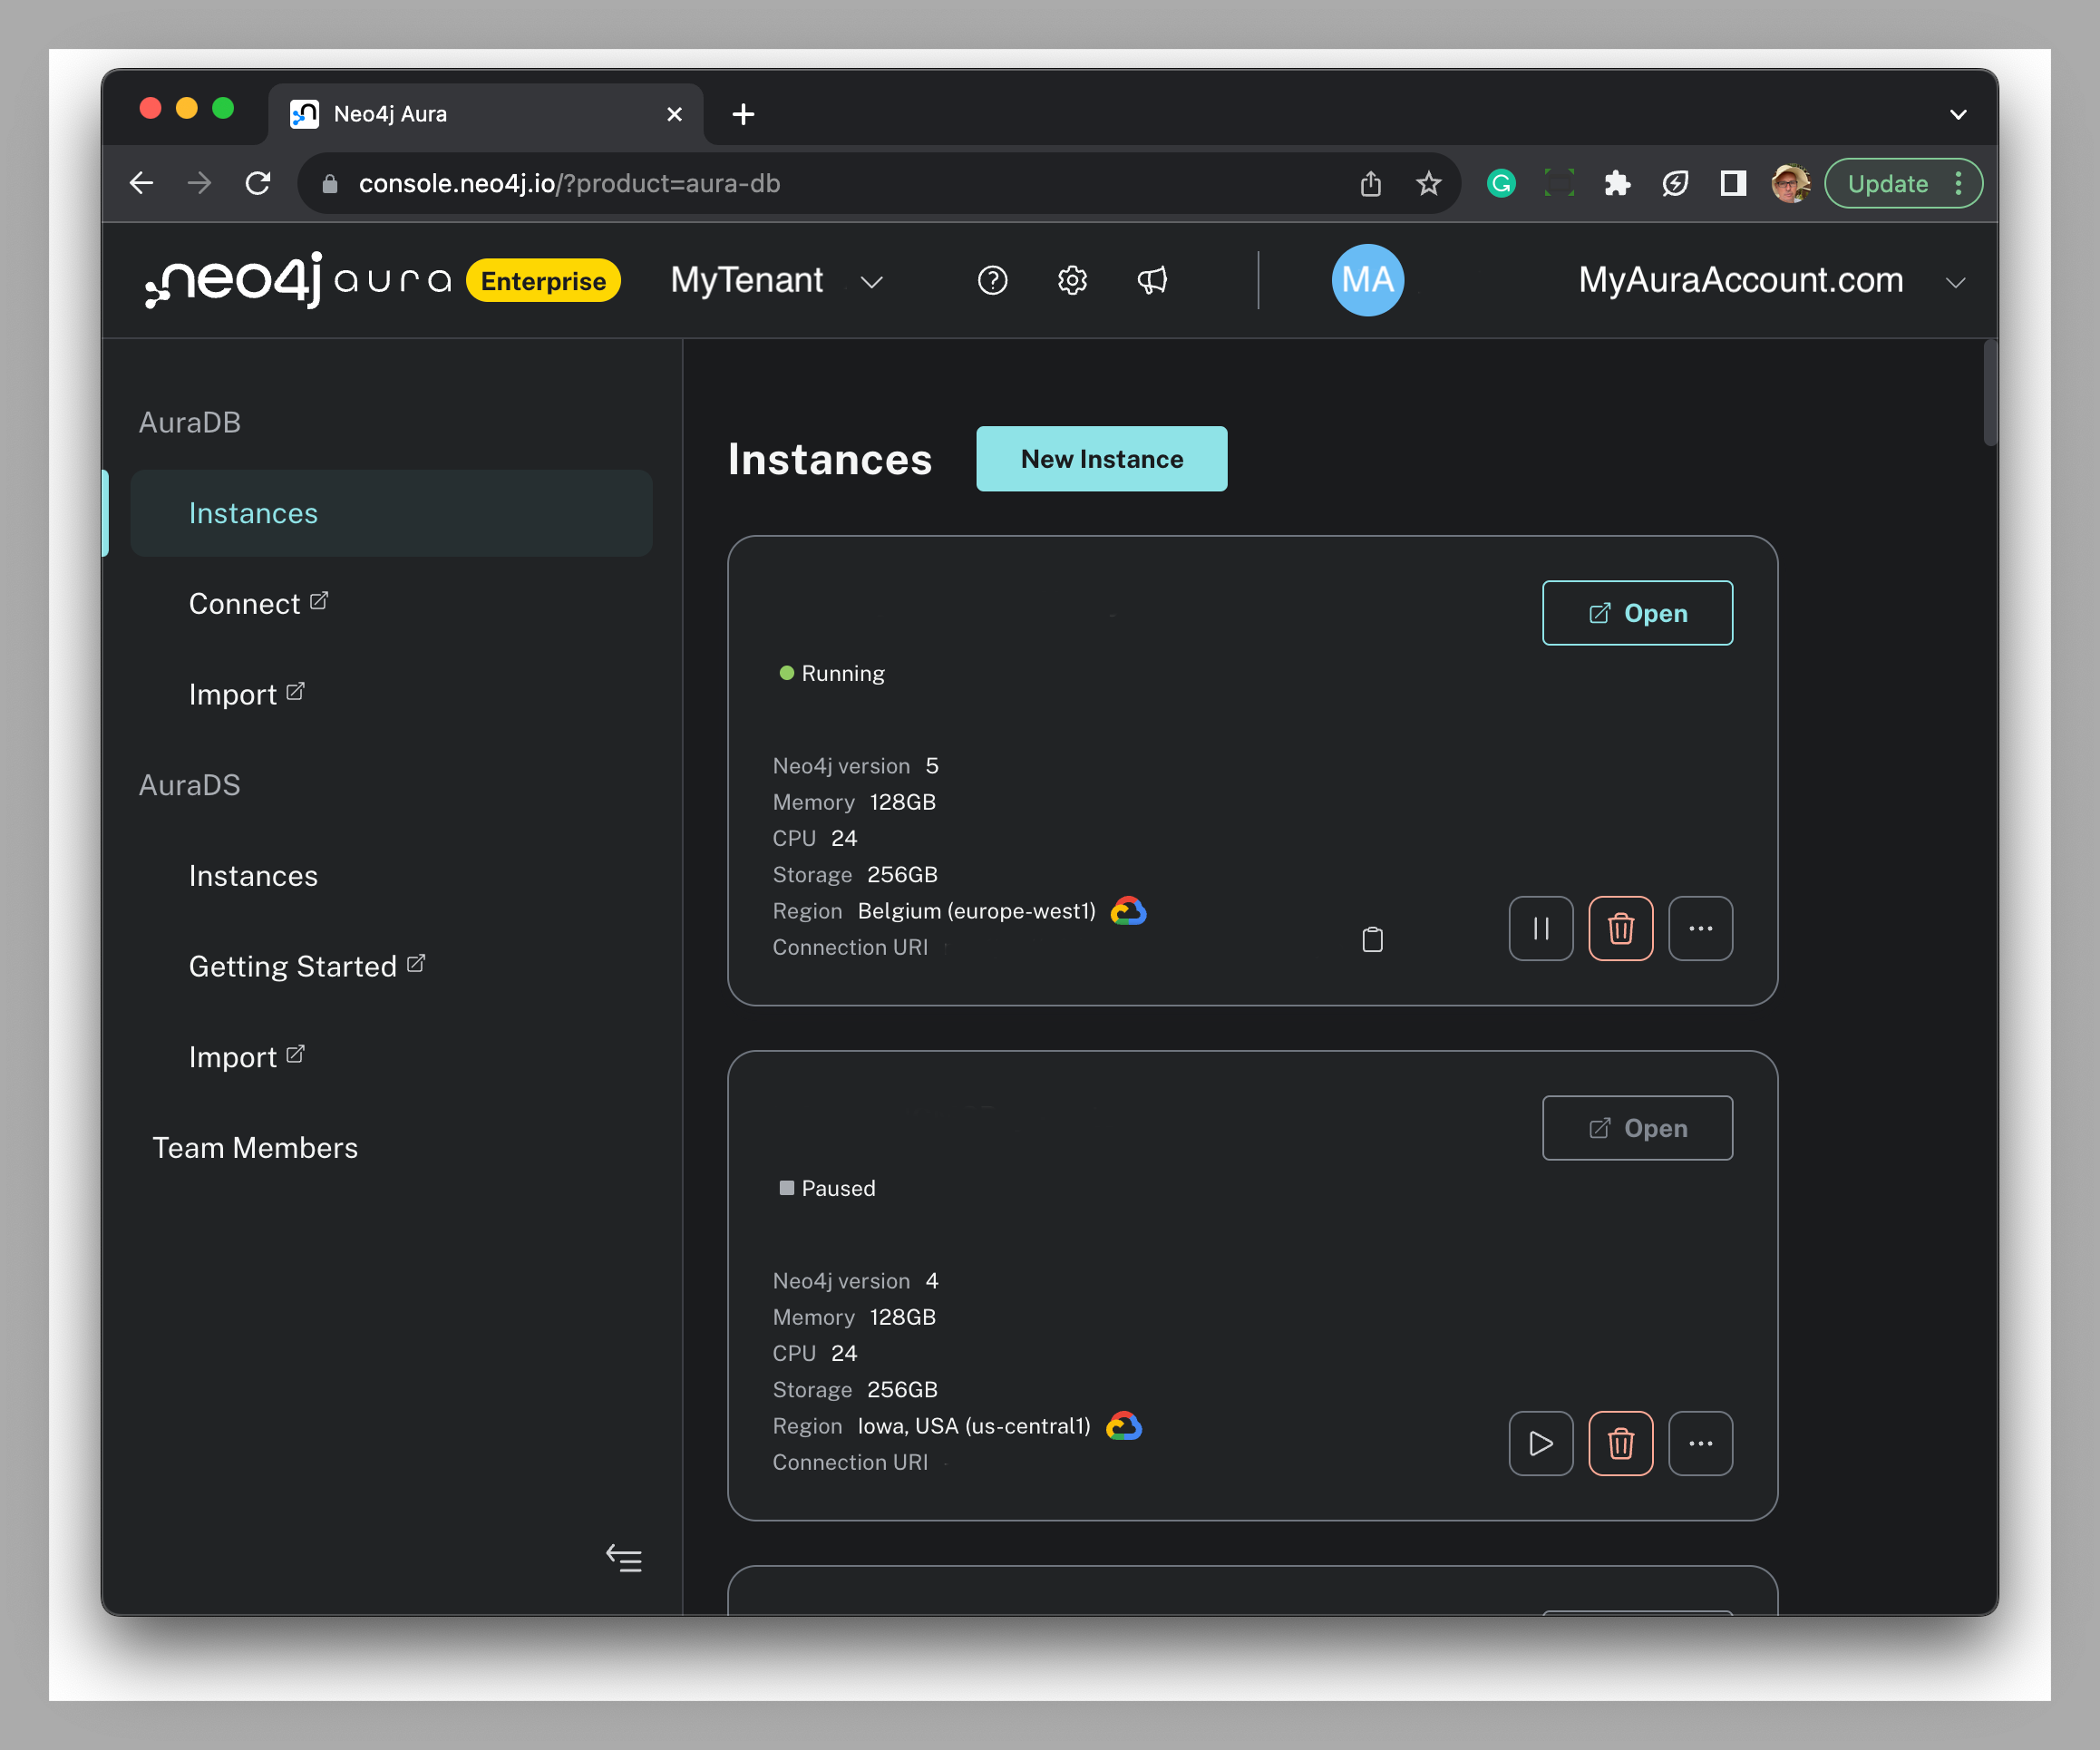The width and height of the screenshot is (2100, 1750).
Task: Click the green screenshot extension icon
Action: 1559,183
